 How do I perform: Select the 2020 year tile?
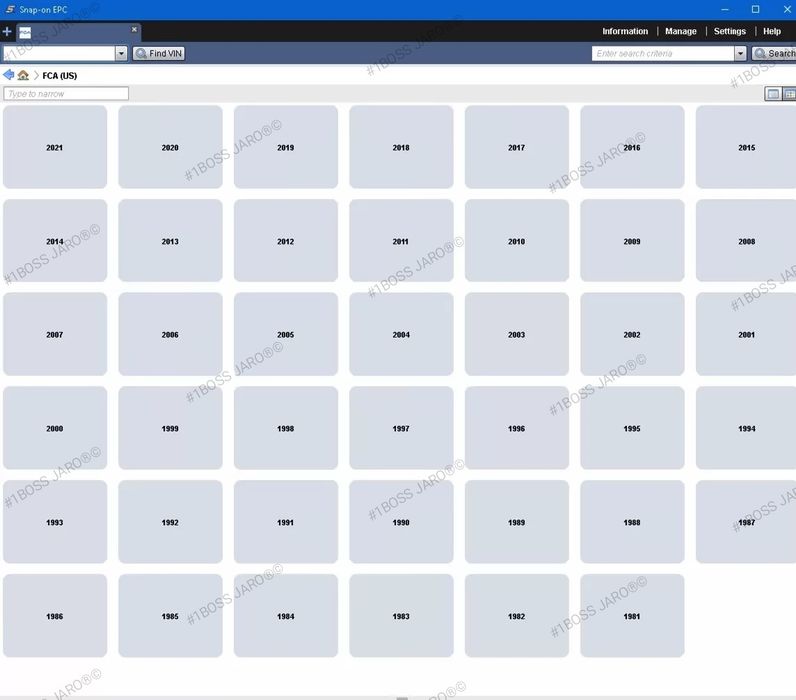pyautogui.click(x=170, y=147)
